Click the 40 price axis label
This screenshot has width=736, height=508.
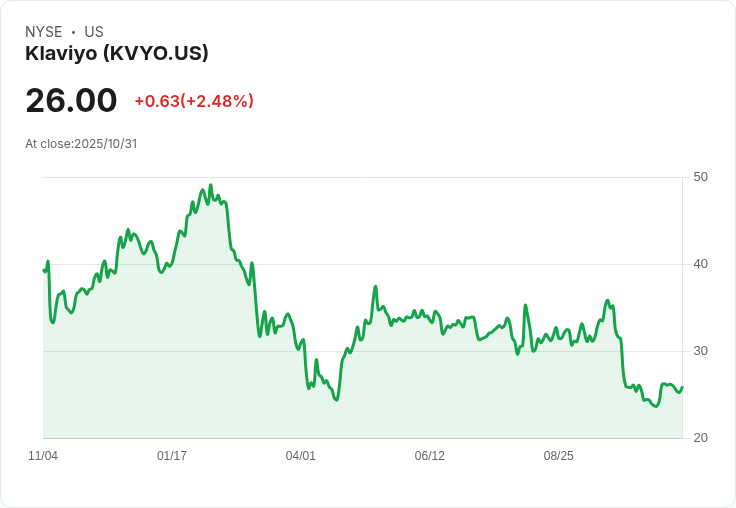(701, 264)
